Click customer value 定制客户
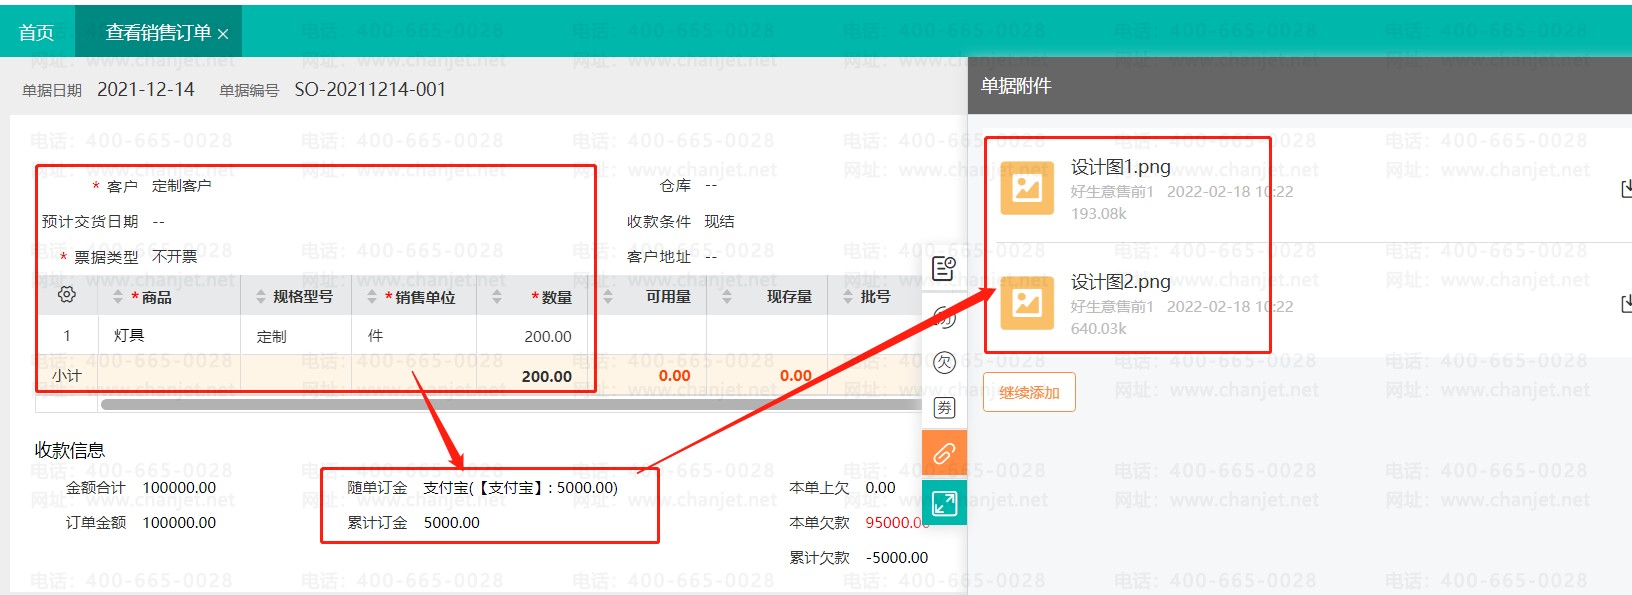Viewport: 1632px width, 595px height. pyautogui.click(x=181, y=186)
